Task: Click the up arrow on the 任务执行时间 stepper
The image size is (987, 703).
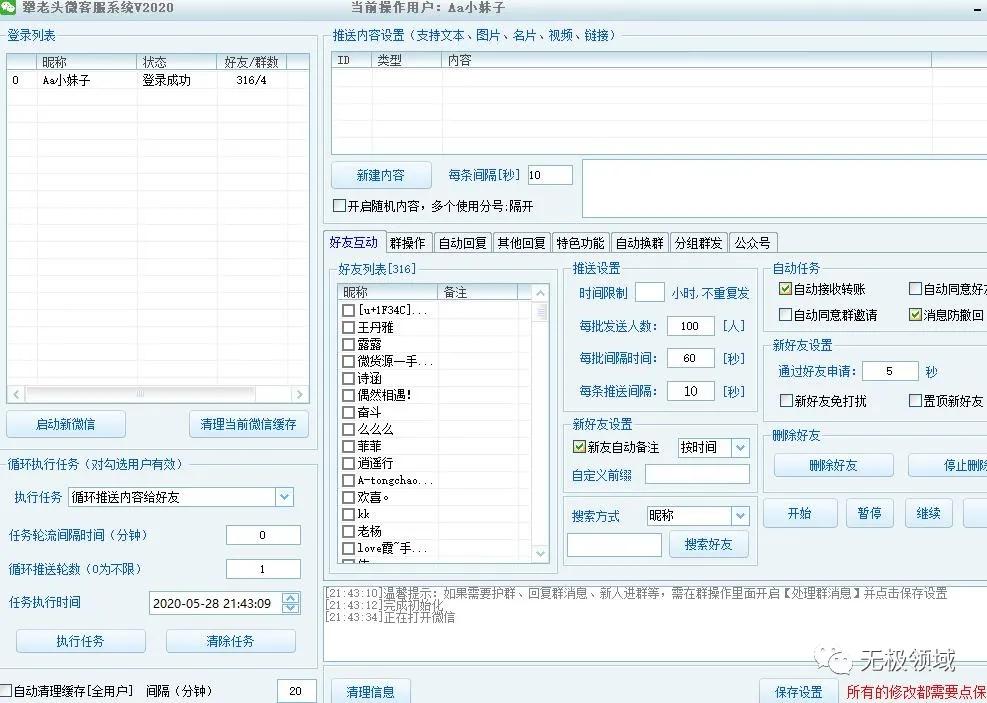Action: point(292,599)
